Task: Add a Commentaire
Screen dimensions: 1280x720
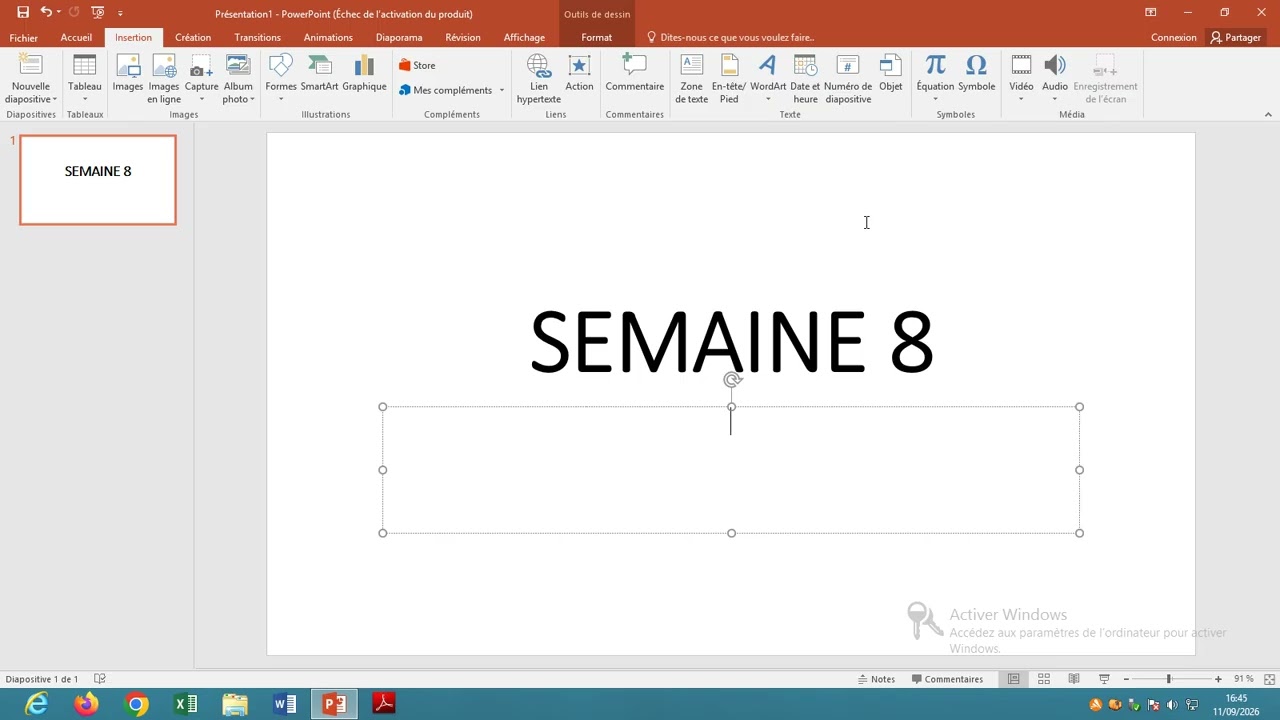Action: pyautogui.click(x=635, y=73)
